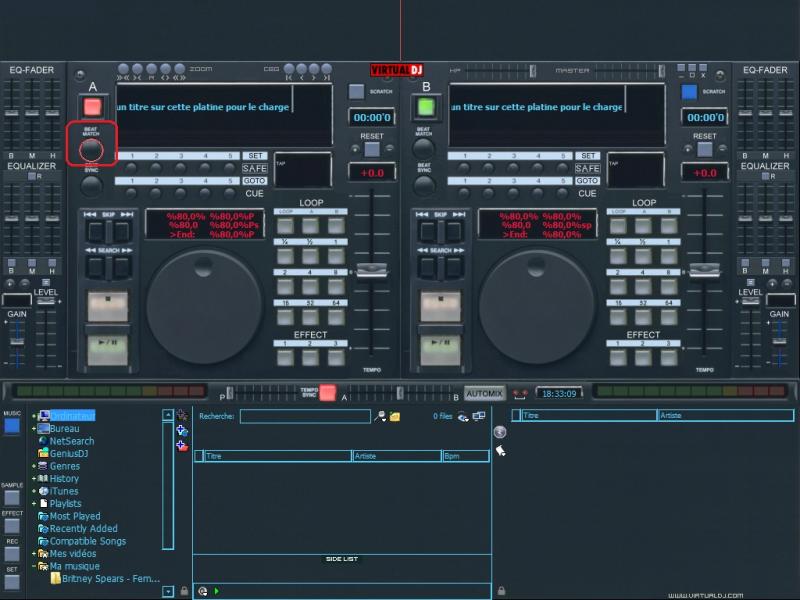
Task: Switch to the Sample tab
Action: [x=12, y=497]
